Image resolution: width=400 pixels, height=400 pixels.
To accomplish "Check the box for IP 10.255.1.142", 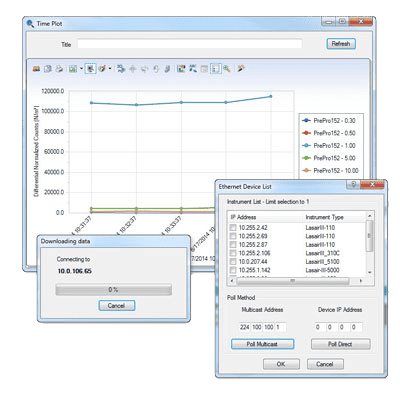I will tap(233, 270).
